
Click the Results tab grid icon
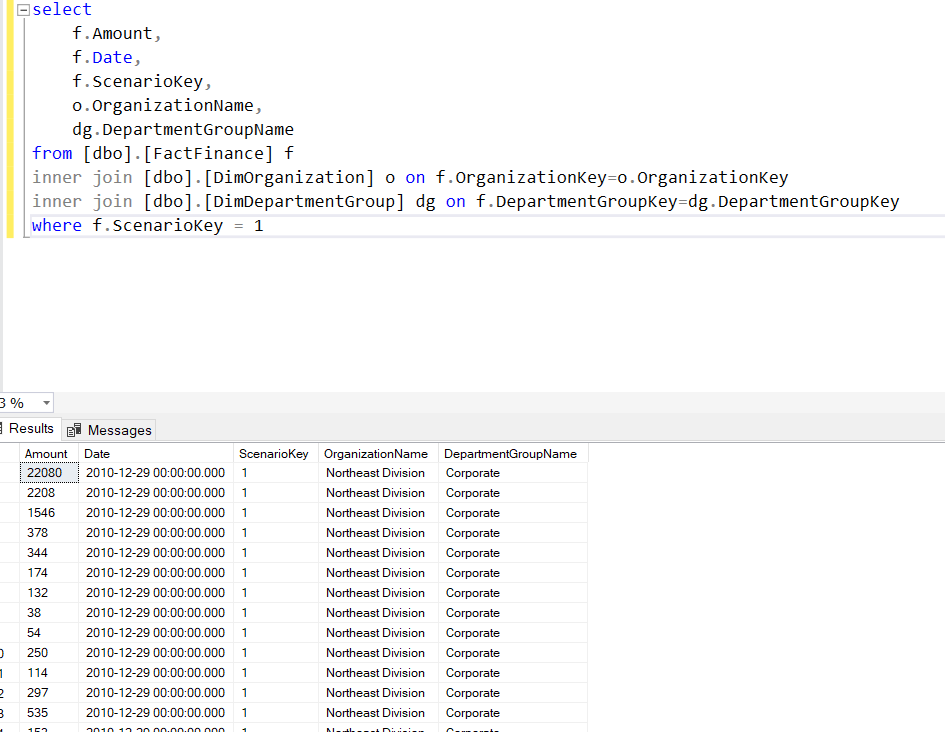pyautogui.click(x=5, y=428)
